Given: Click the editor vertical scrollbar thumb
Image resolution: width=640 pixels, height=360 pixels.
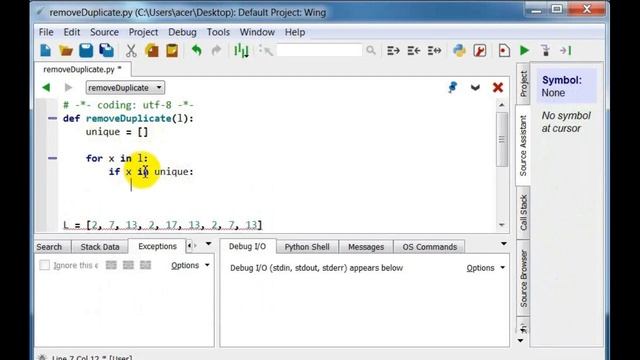Looking at the screenshot, I should click(x=502, y=139).
